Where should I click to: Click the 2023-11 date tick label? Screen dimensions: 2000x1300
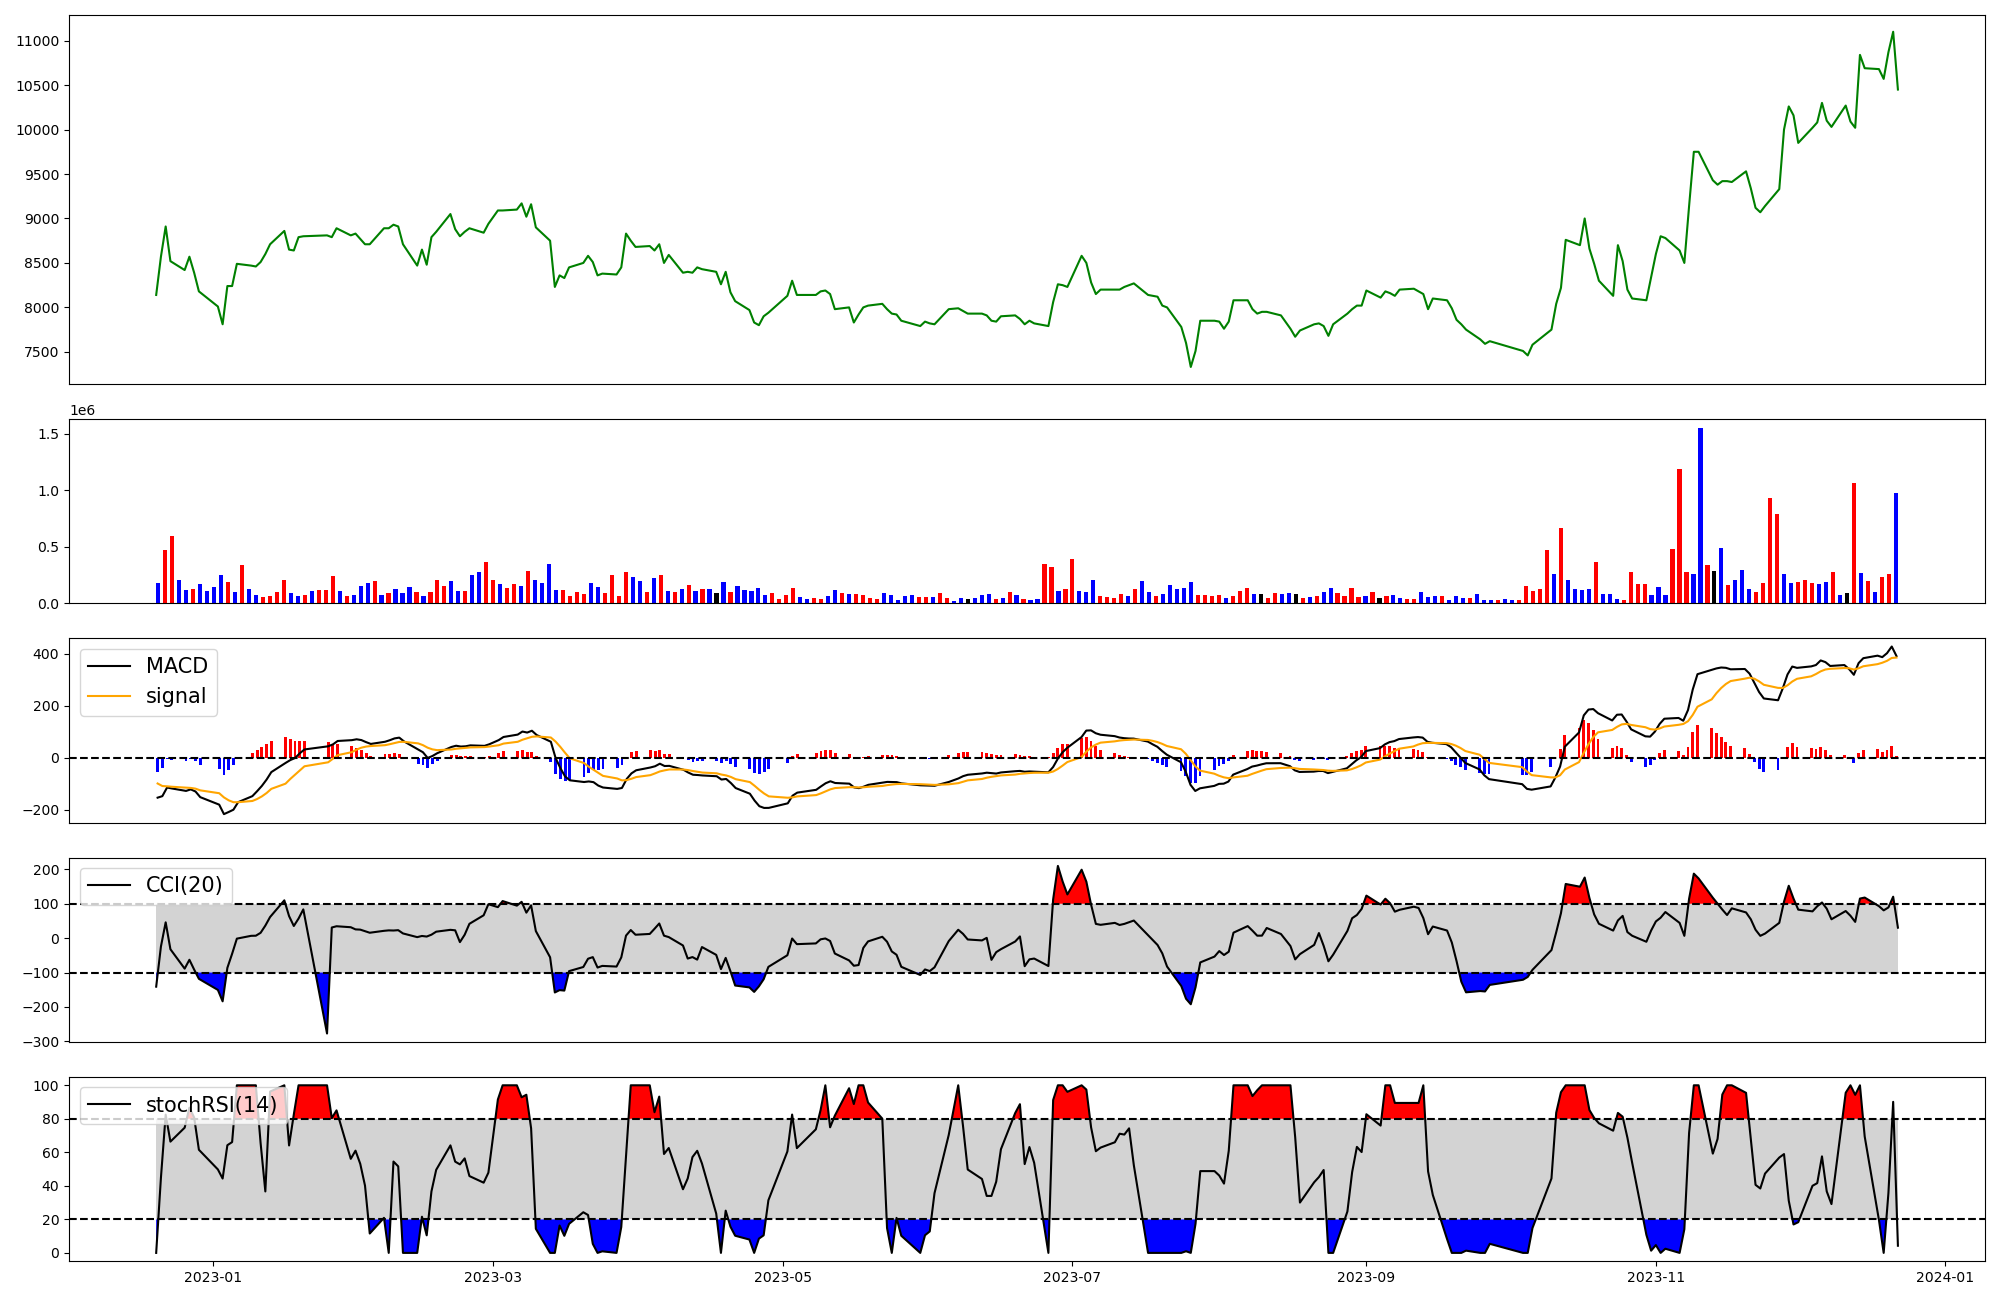click(x=1656, y=1277)
